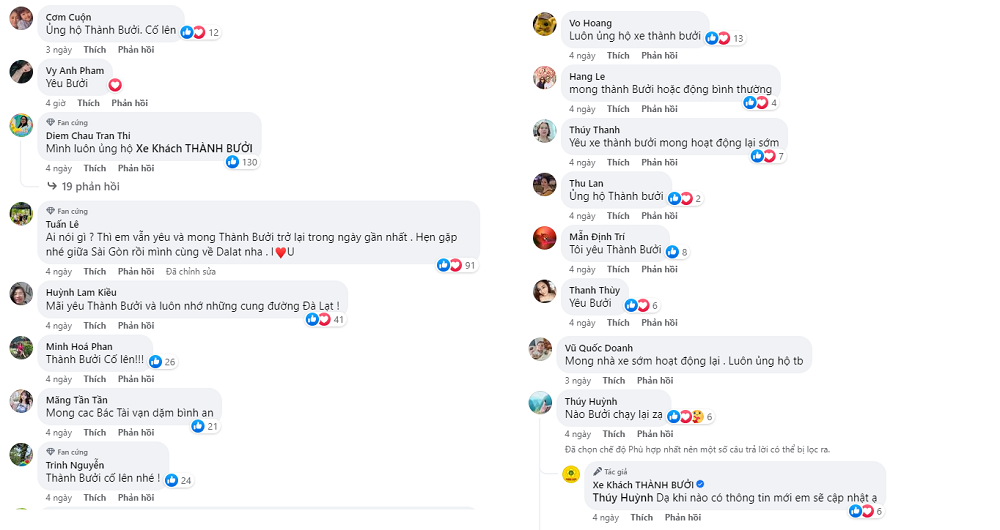Click the Fan cứng badge above Tuấn Lê

(x=67, y=211)
